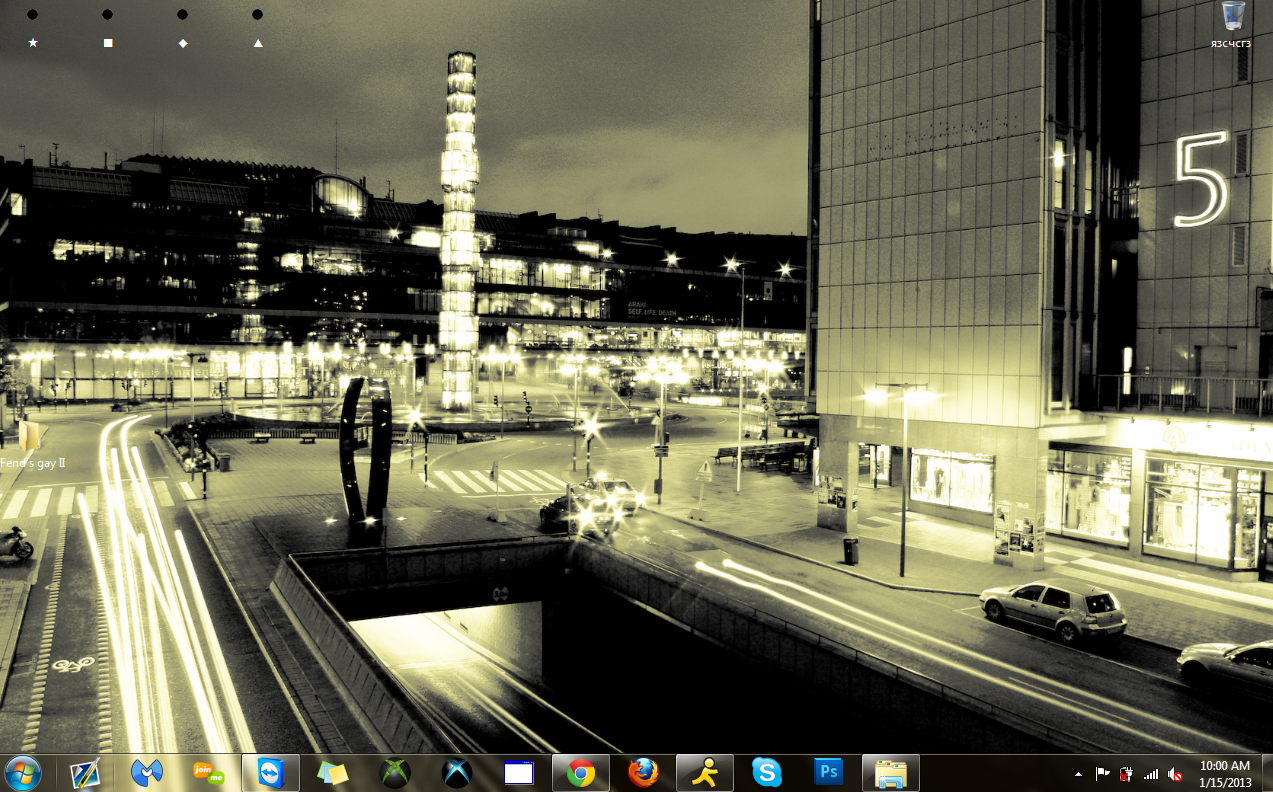Viewport: 1273px width, 792px height.
Task: Open the clock showing 10:00 AM
Action: pyautogui.click(x=1225, y=773)
